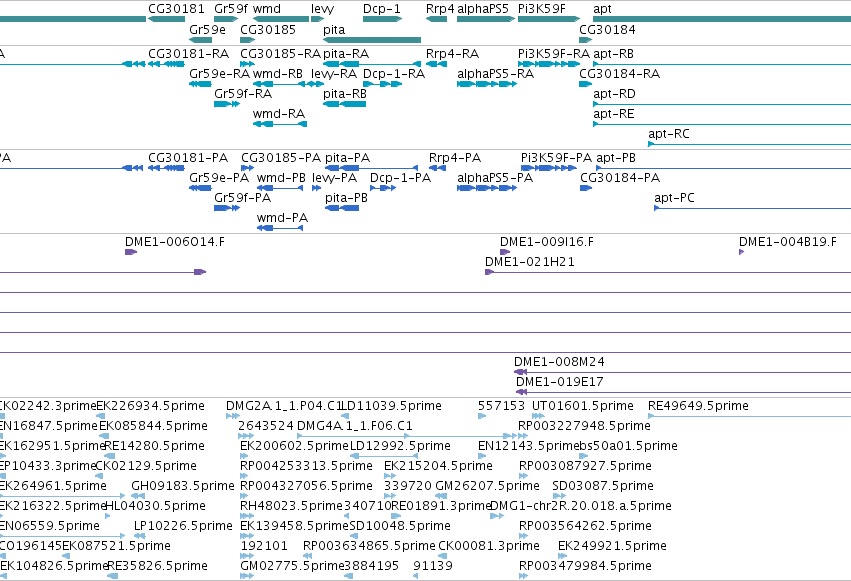The image size is (851, 581).
Task: Click the RP003479984.5prime EST label
Action: (x=585, y=566)
